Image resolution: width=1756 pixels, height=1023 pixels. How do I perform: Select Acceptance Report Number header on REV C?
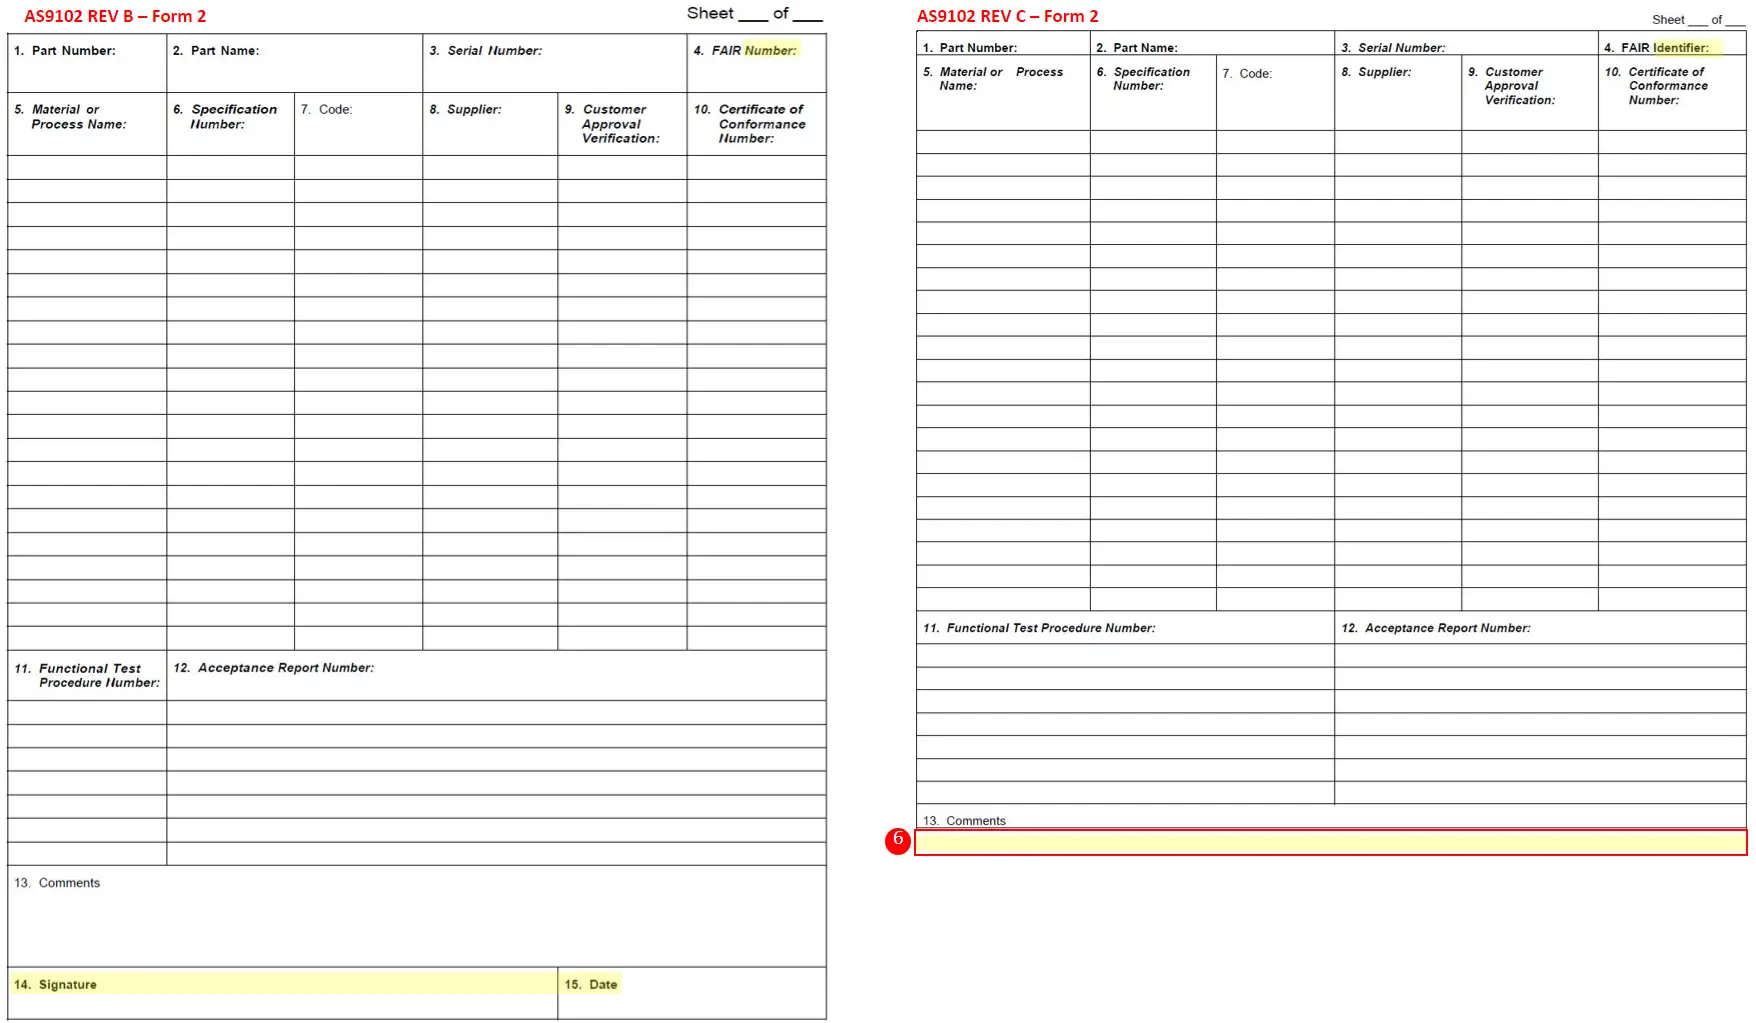point(1437,627)
